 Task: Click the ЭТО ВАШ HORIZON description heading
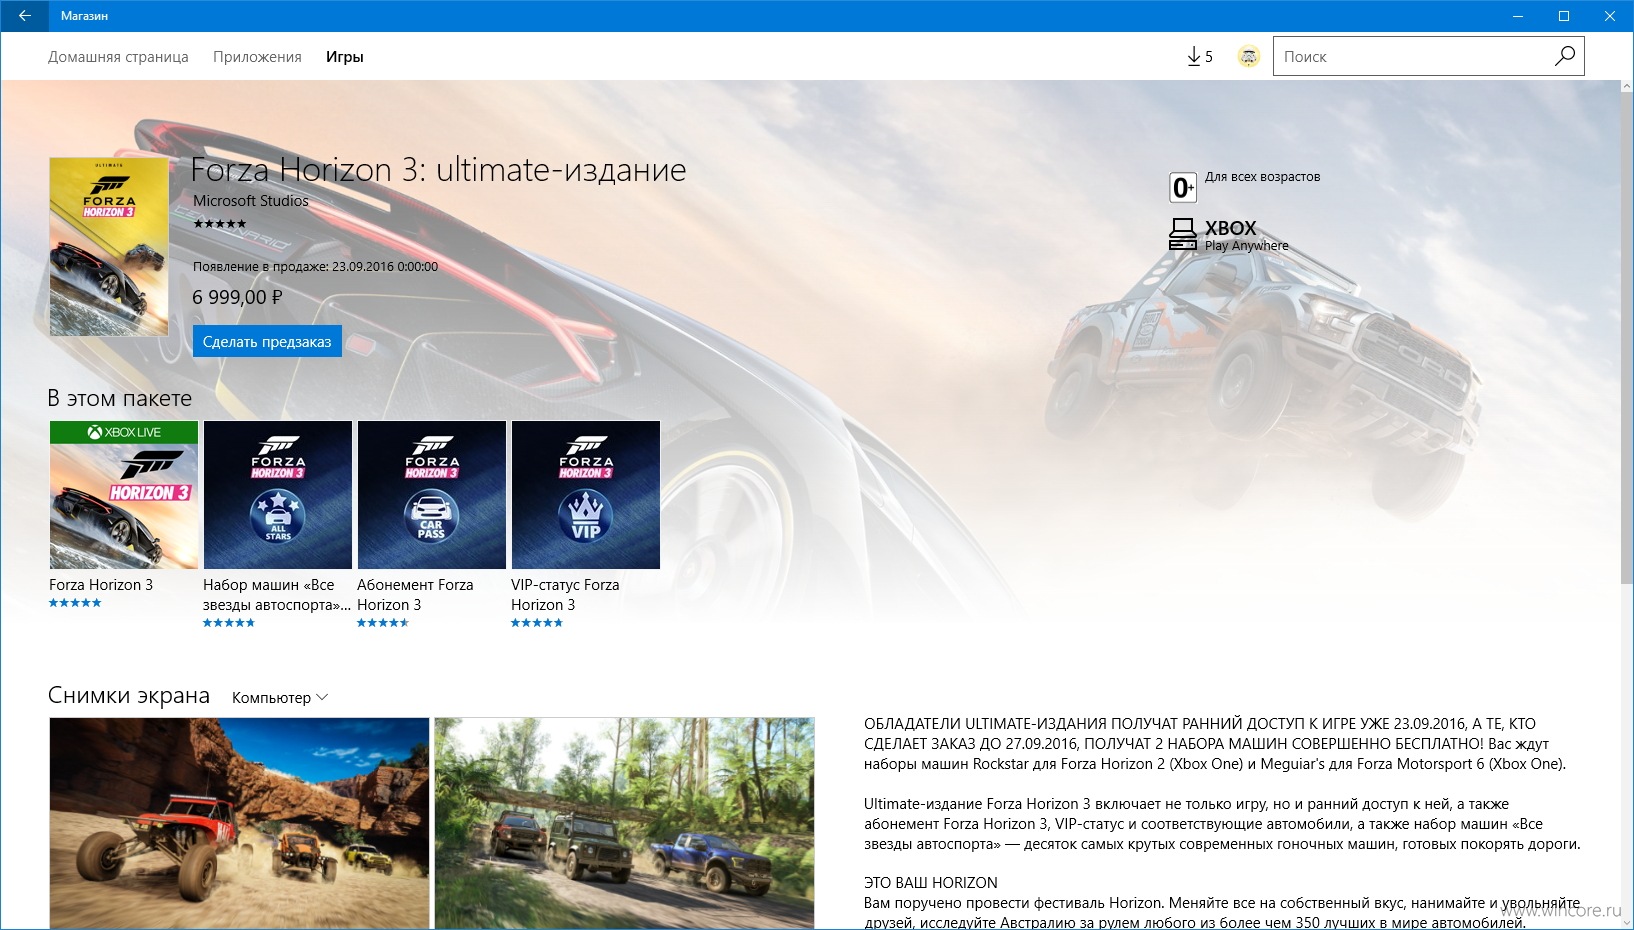[x=931, y=883]
